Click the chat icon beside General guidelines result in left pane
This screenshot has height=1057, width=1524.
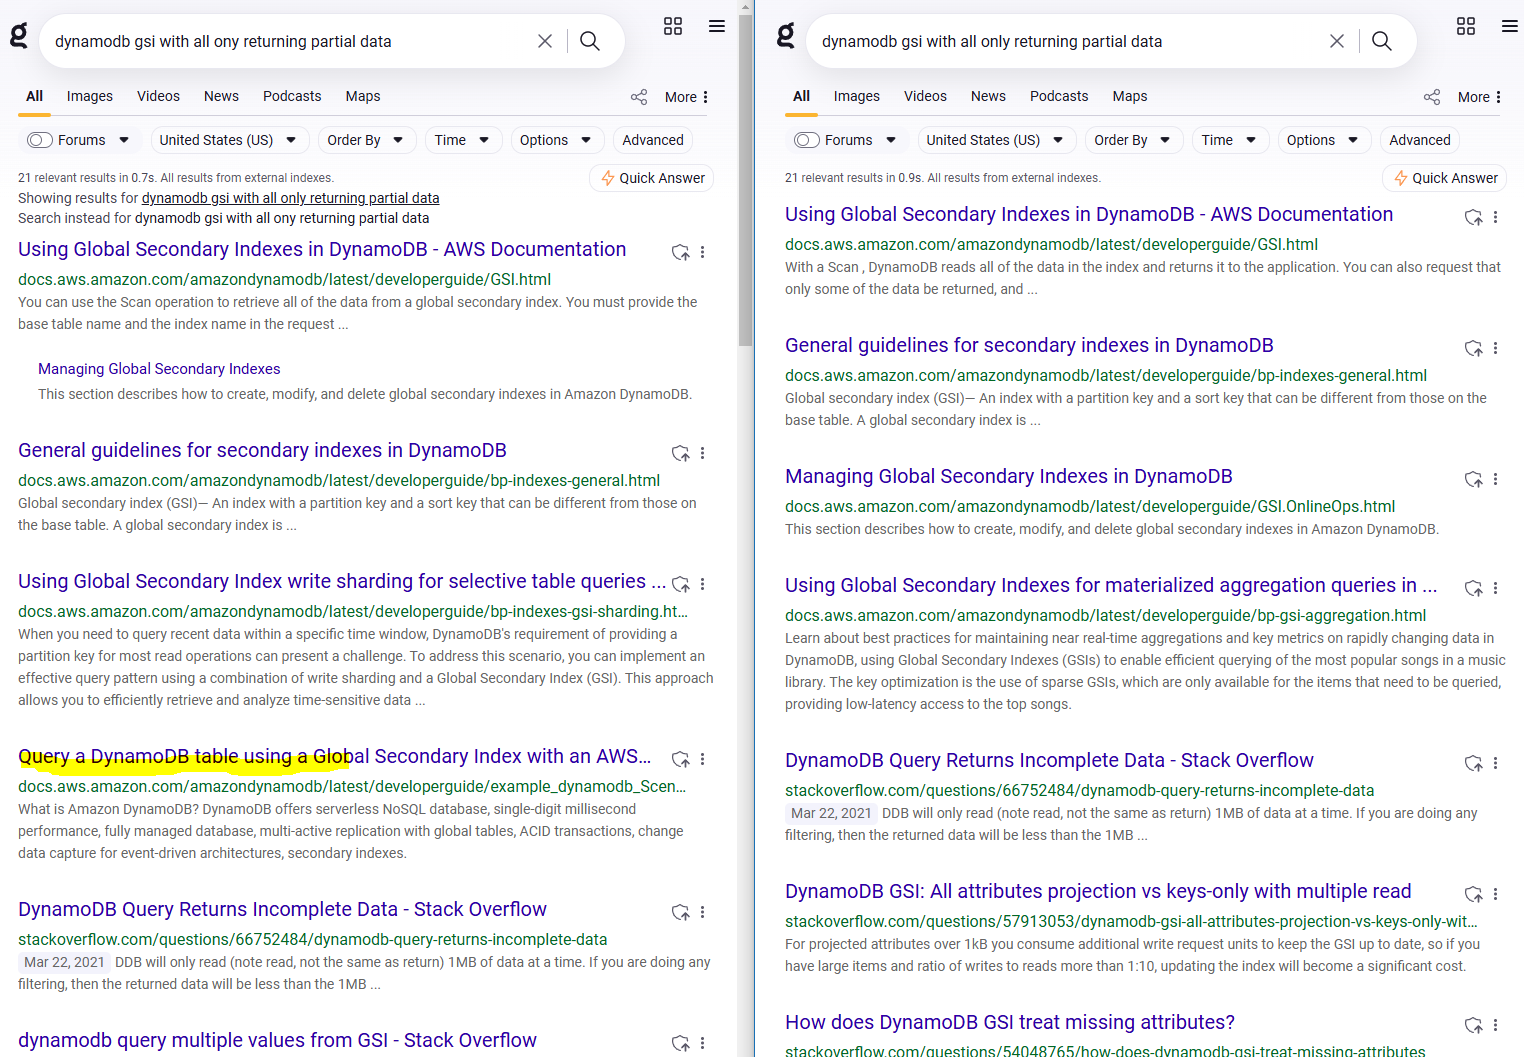(x=681, y=453)
